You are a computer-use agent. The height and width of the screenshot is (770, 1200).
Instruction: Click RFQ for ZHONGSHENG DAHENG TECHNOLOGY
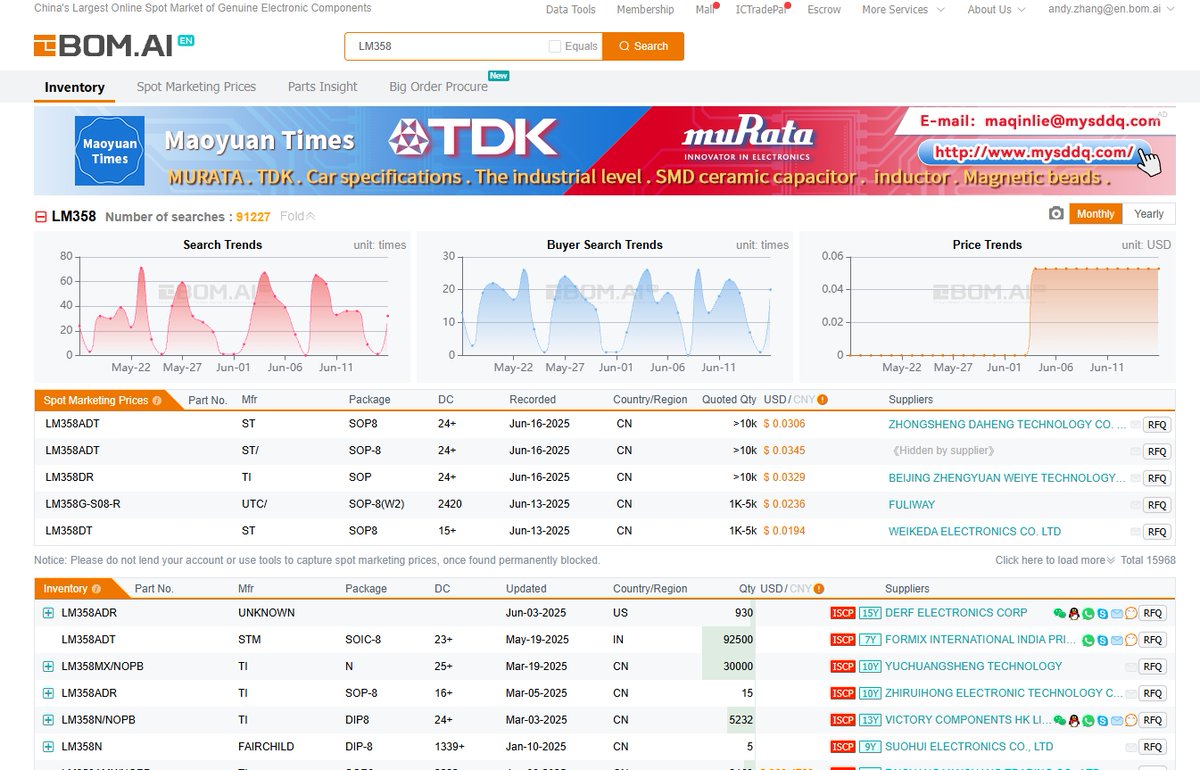coord(1156,425)
